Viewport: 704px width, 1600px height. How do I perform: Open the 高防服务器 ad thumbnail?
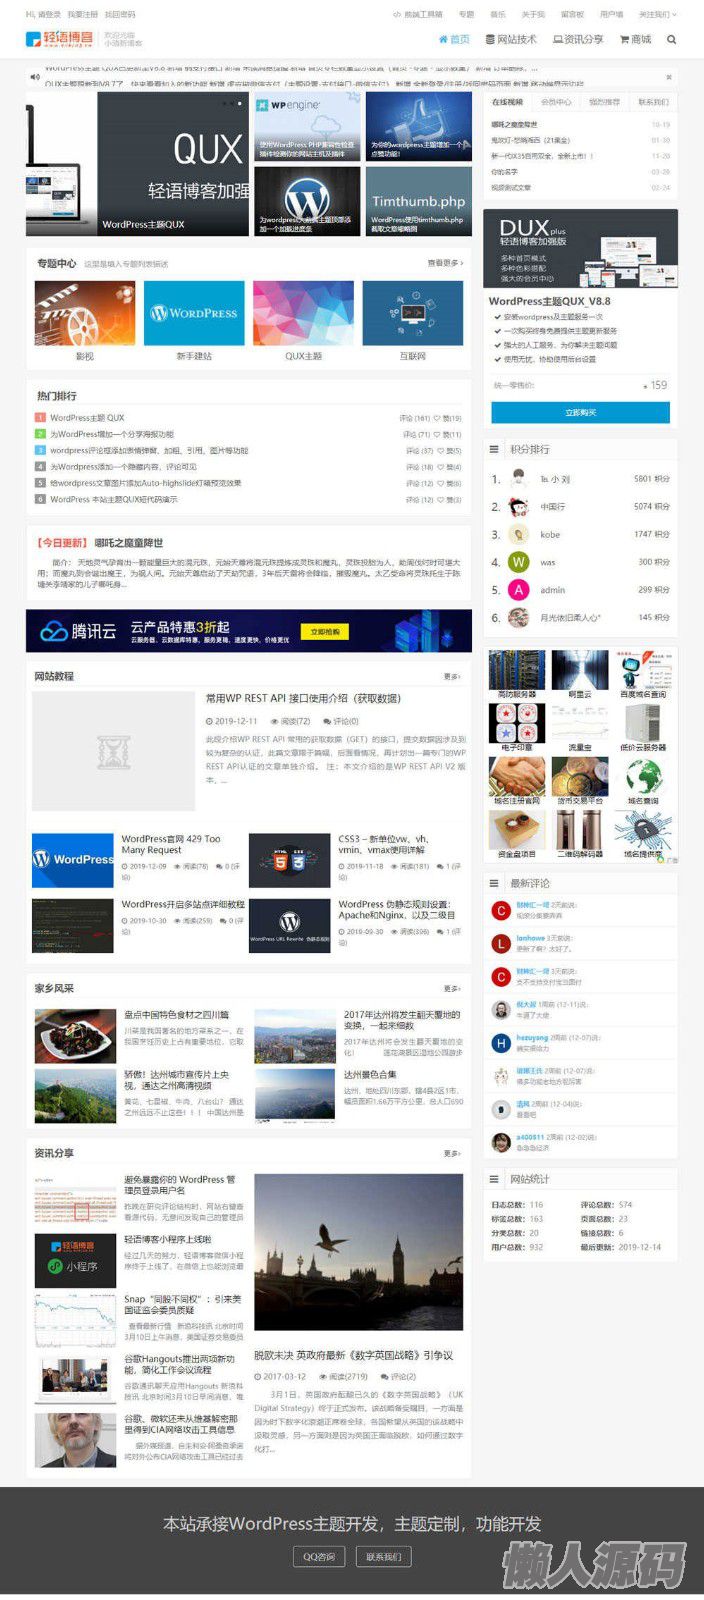tap(517, 669)
